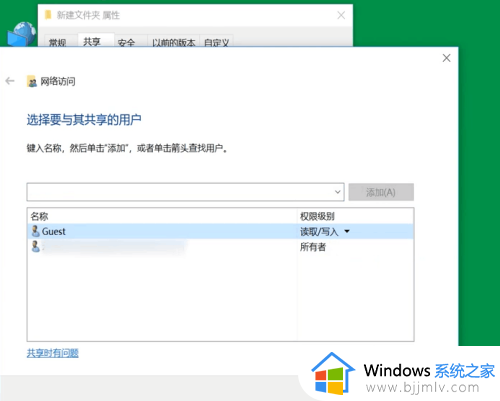Close the network access dialog
500x401 pixels.
[x=446, y=58]
